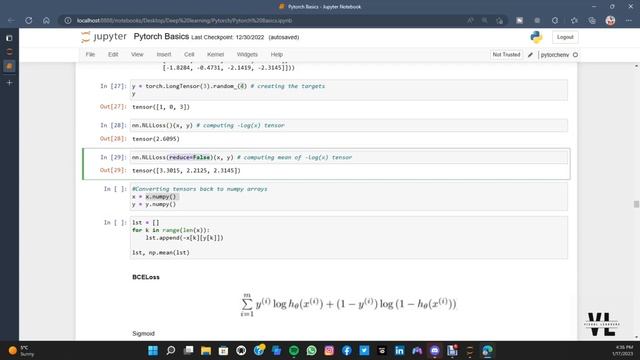Image resolution: width=640 pixels, height=360 pixels.
Task: Open Instagram from taskbar
Action: [329, 351]
